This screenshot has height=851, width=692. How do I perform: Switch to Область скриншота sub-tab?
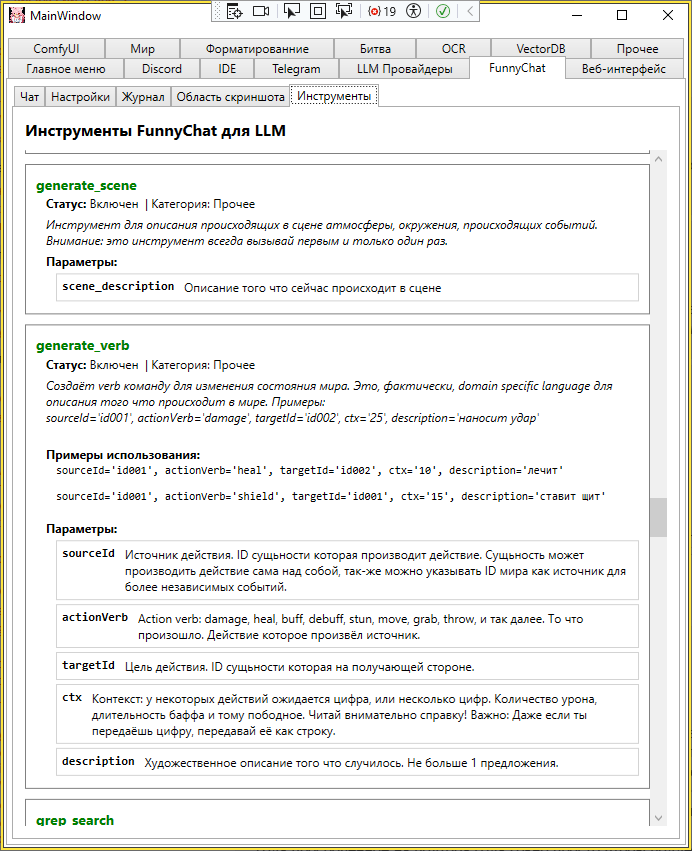tap(230, 97)
